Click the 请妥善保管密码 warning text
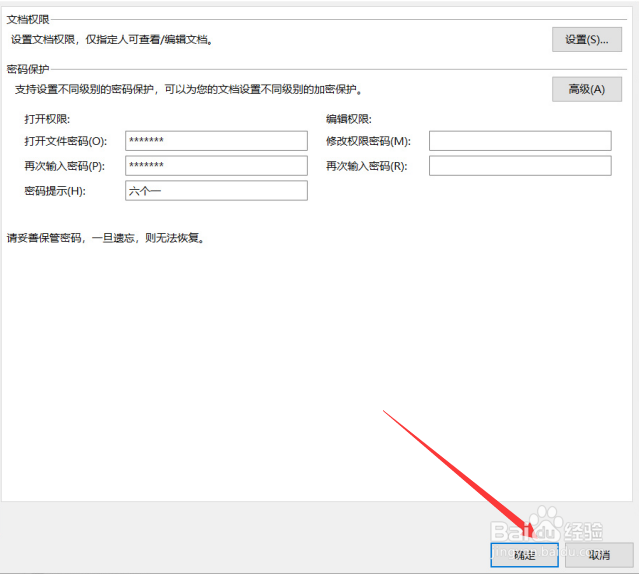The width and height of the screenshot is (639, 574). (106, 238)
